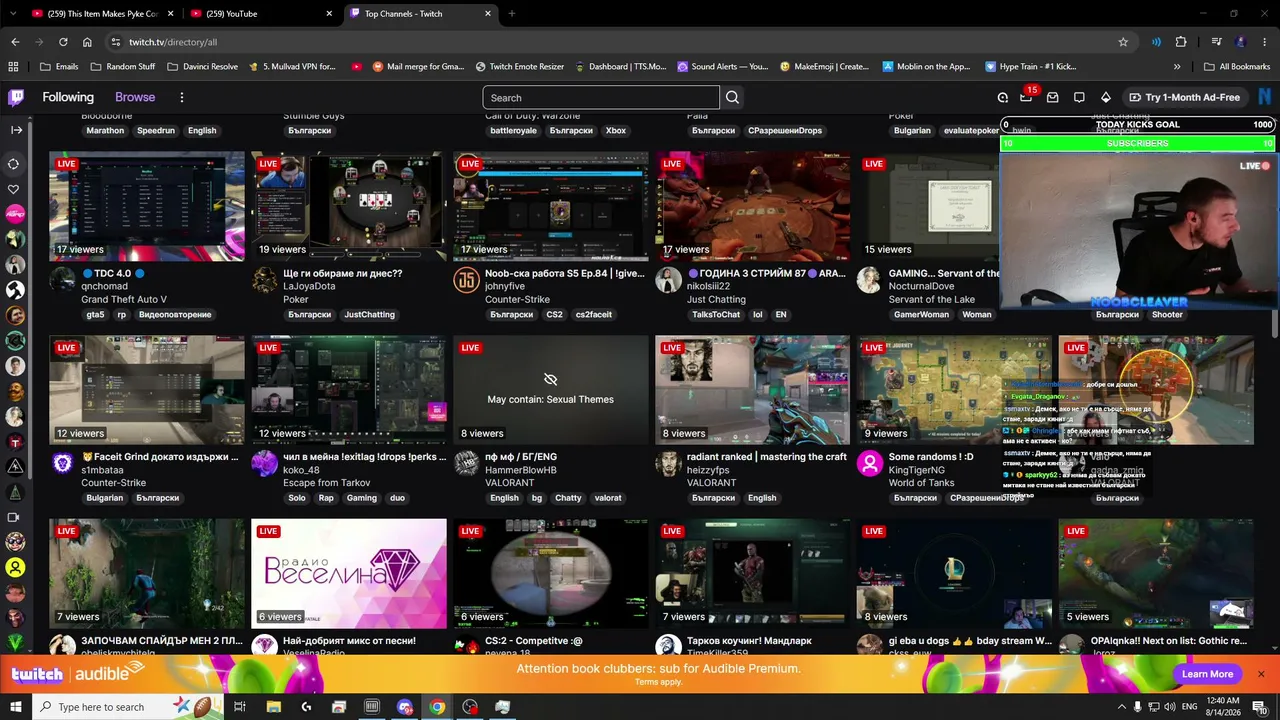This screenshot has height=720, width=1280.
Task: Reload the page in Chrome
Action: pyautogui.click(x=63, y=42)
